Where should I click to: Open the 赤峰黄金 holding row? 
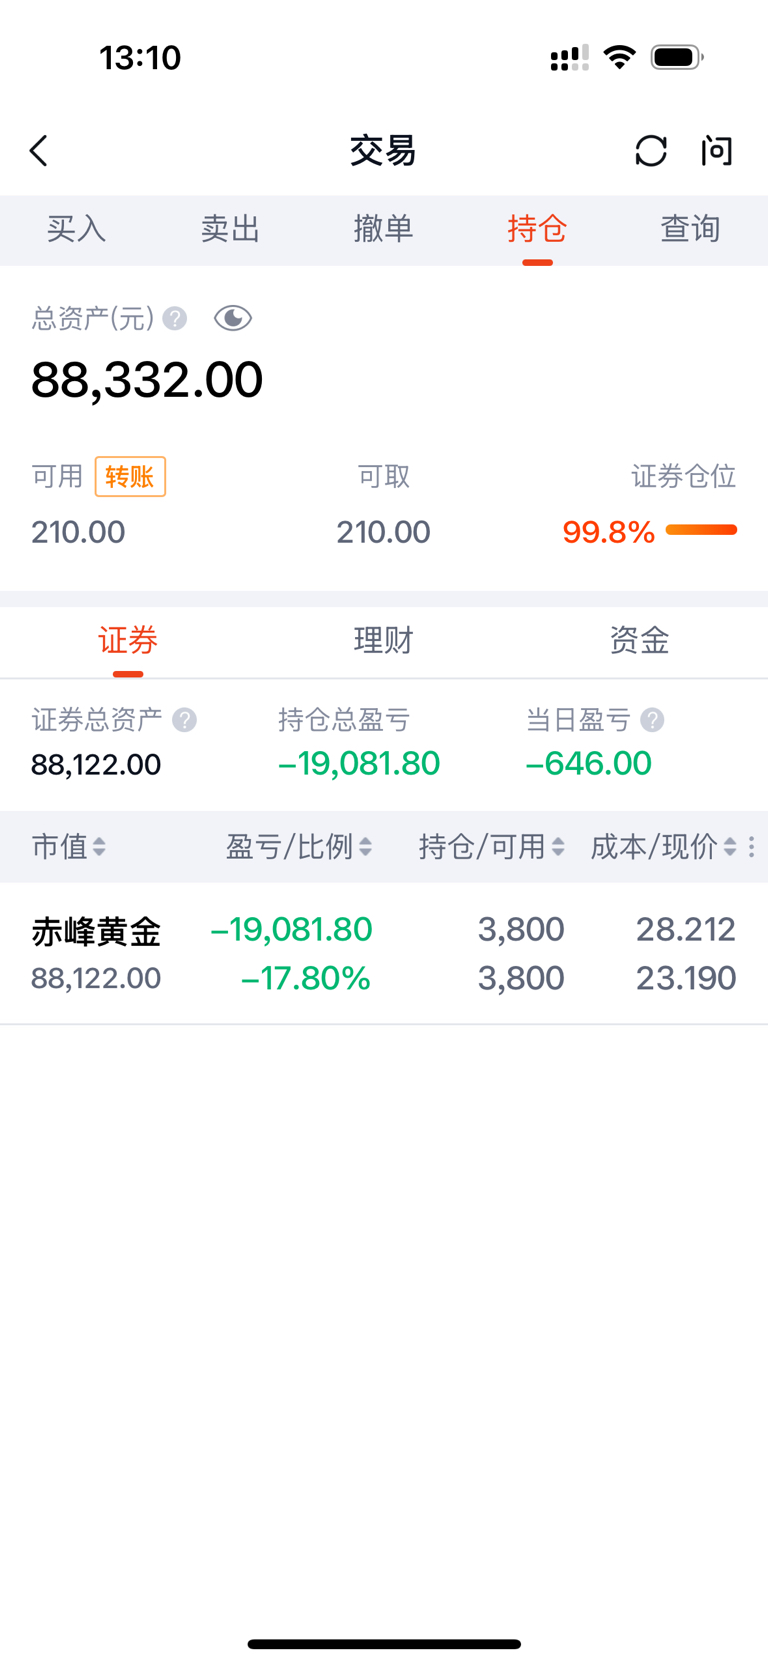pyautogui.click(x=384, y=953)
